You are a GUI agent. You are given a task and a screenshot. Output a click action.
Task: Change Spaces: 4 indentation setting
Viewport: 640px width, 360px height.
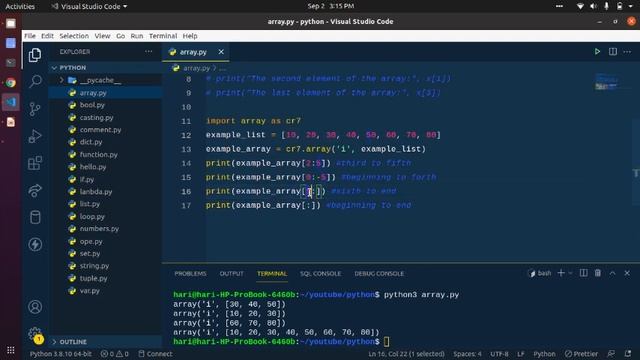467,353
